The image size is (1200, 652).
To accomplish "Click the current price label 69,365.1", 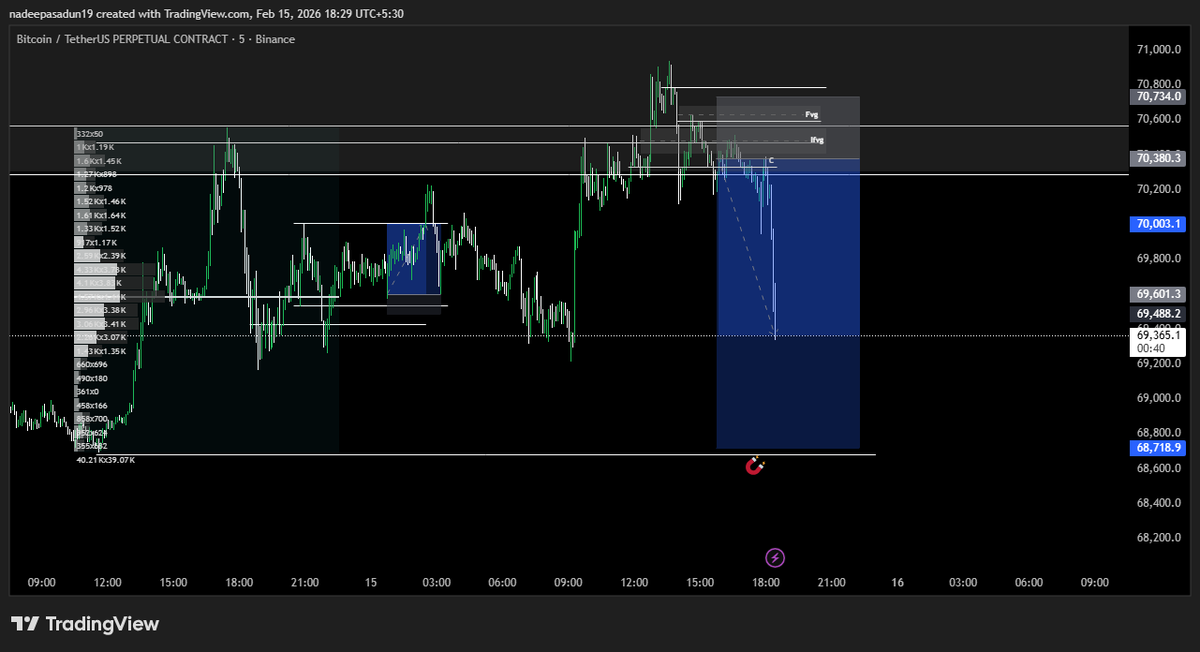I will (1159, 335).
